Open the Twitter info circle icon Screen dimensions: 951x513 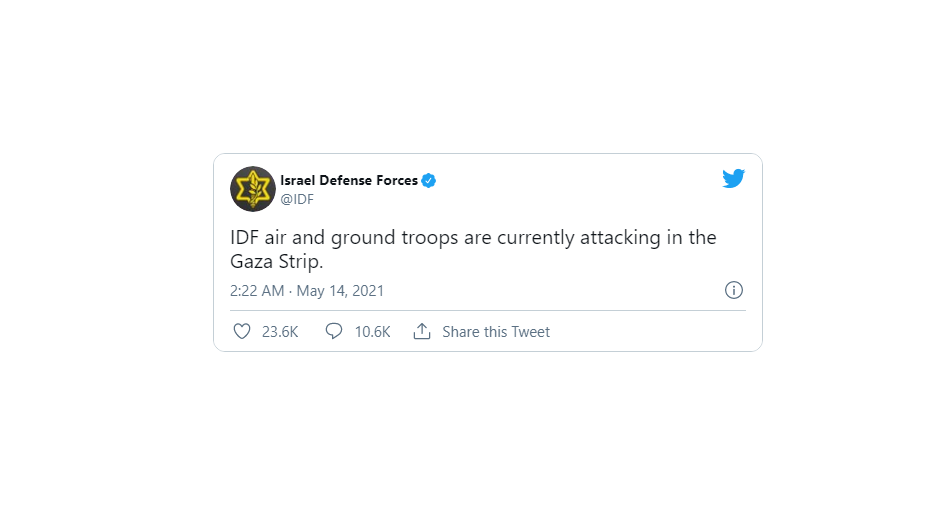[x=734, y=290]
